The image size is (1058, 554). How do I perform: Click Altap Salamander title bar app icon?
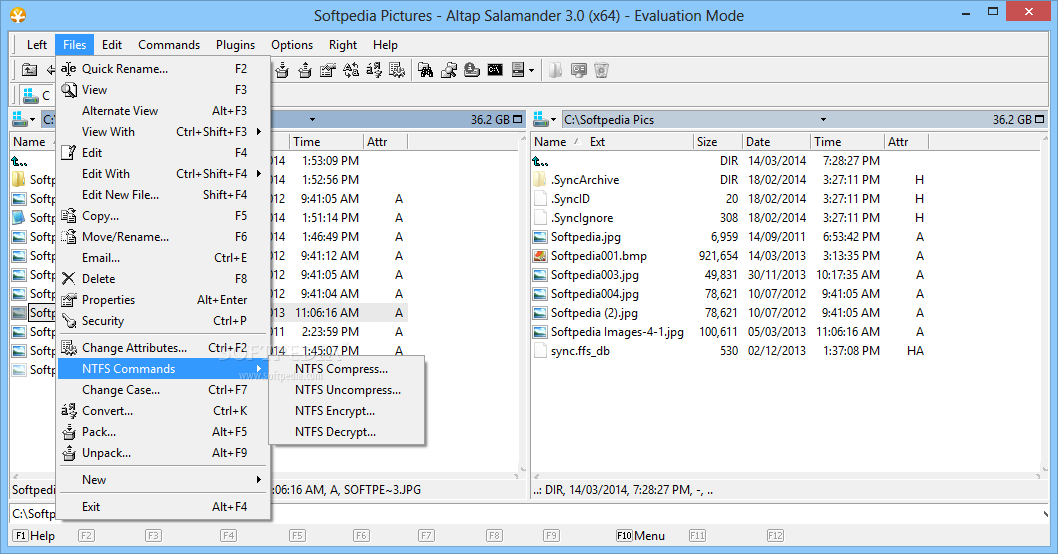click(18, 14)
